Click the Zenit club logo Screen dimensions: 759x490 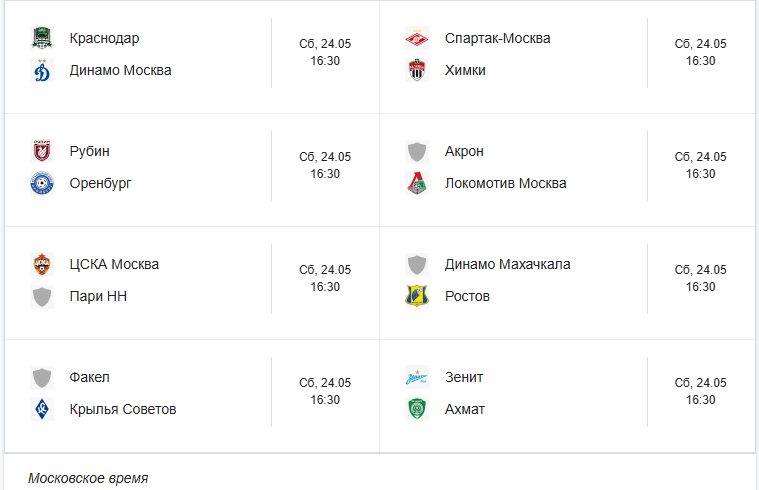pos(417,377)
